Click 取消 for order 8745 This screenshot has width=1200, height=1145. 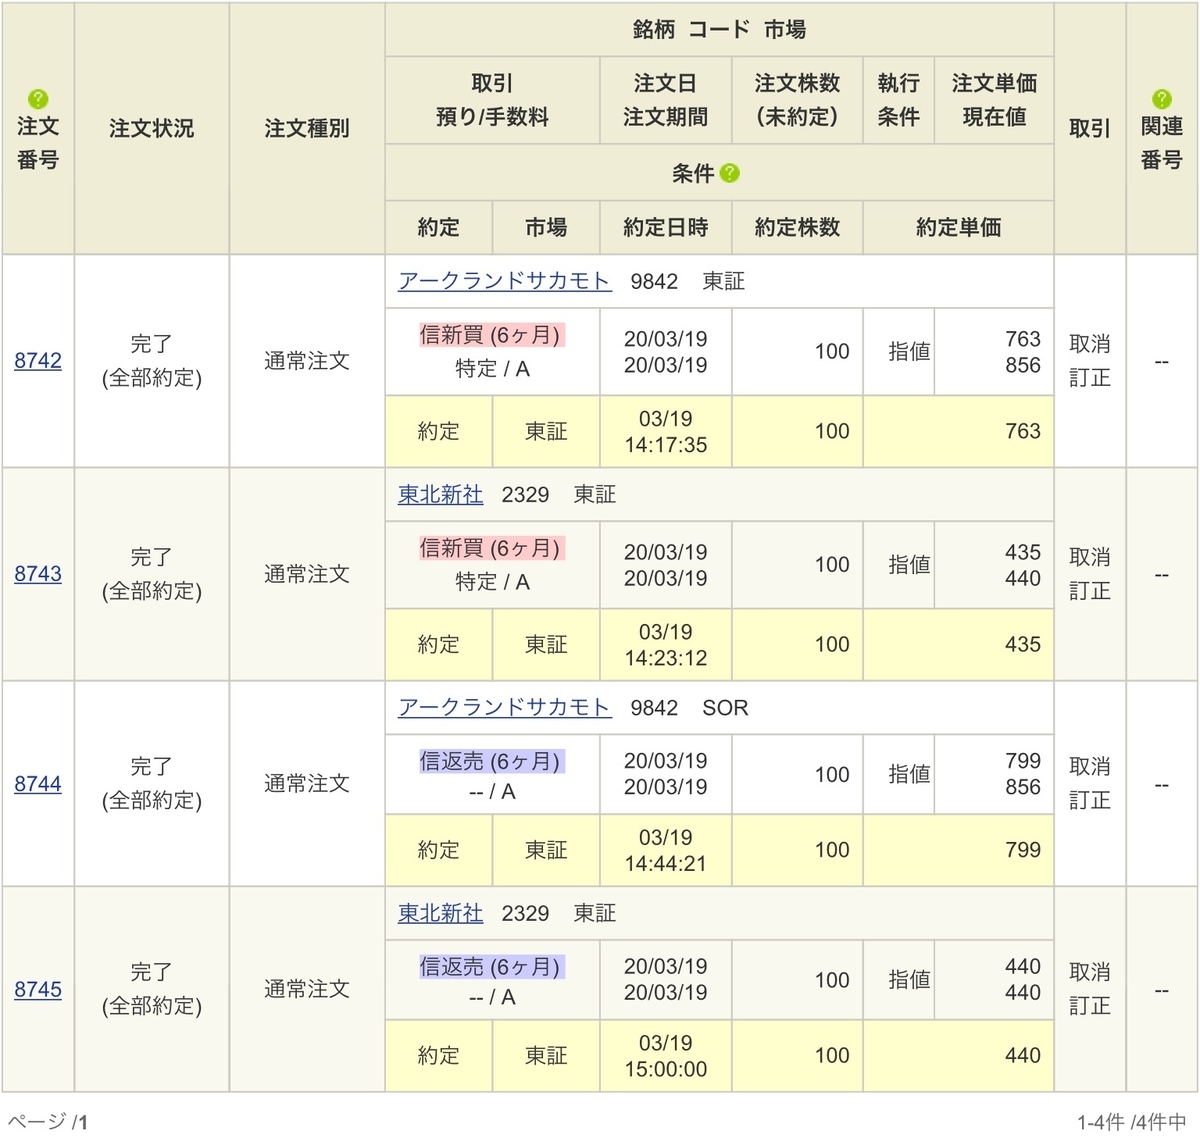pos(1089,972)
